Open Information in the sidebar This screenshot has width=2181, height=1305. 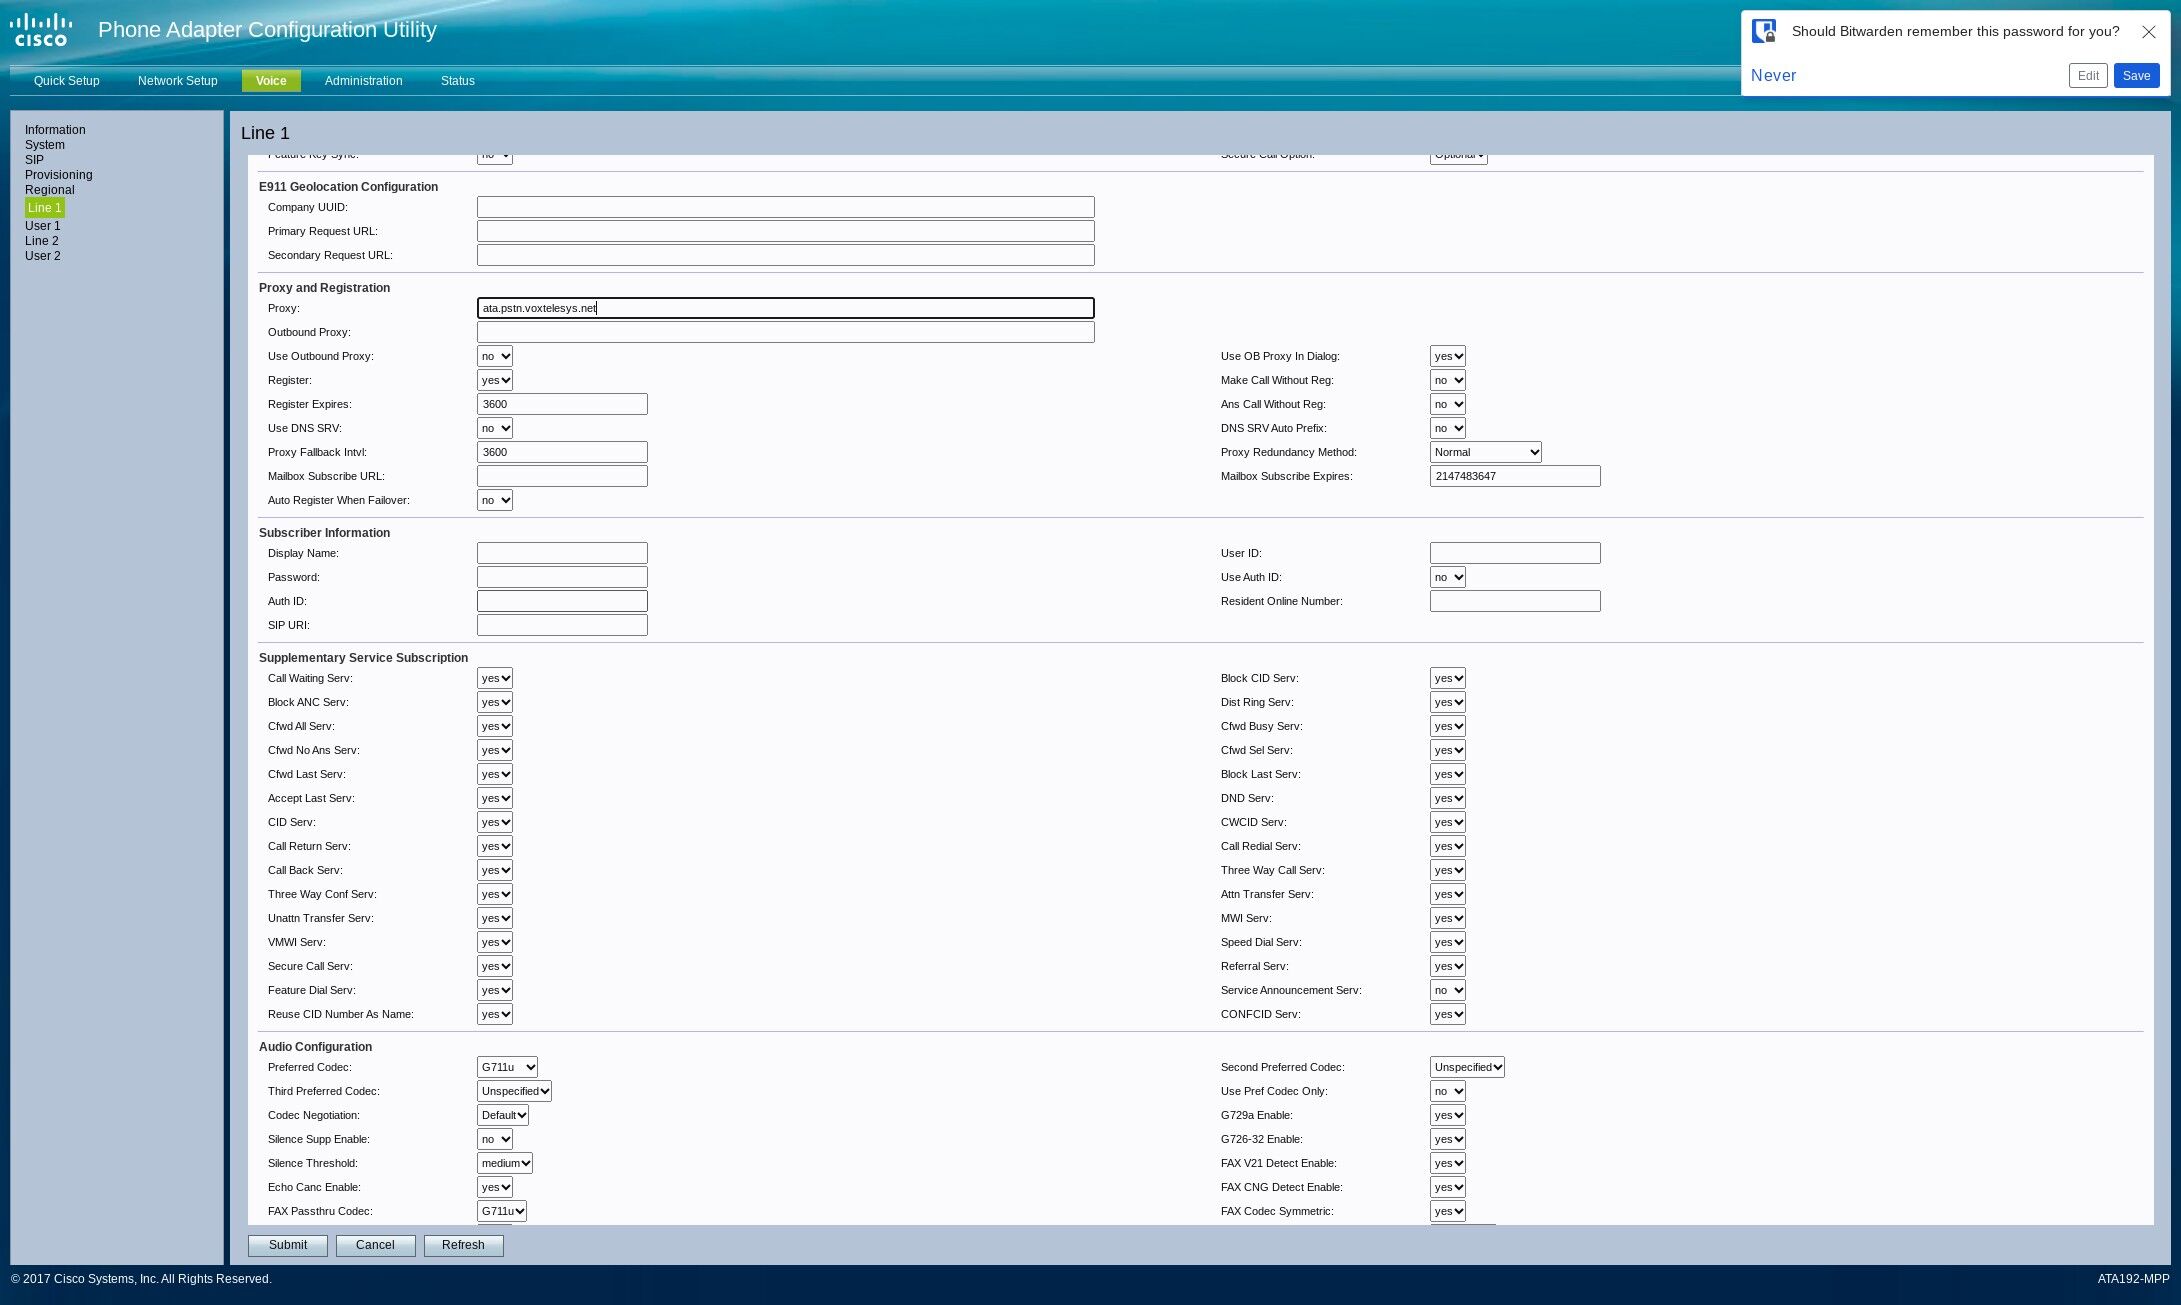pos(55,130)
